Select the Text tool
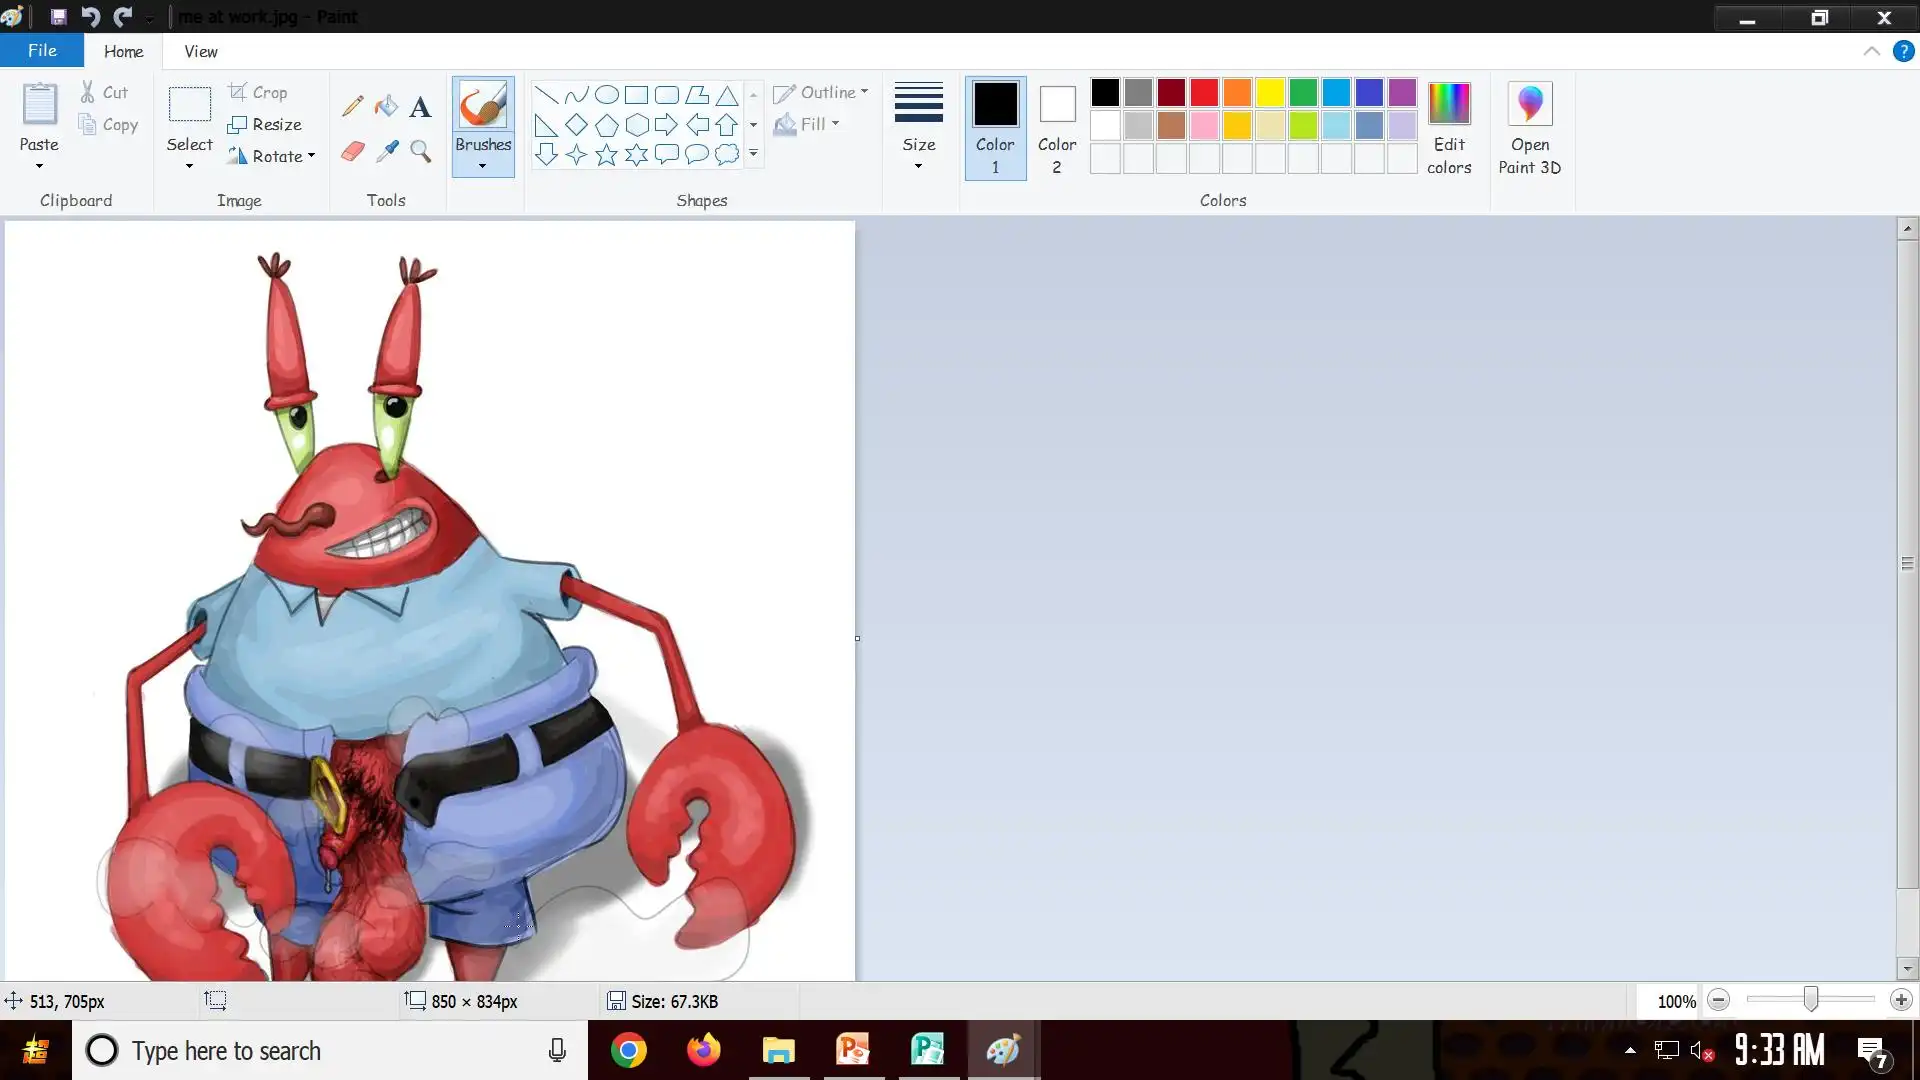This screenshot has height=1080, width=1920. pos(420,107)
